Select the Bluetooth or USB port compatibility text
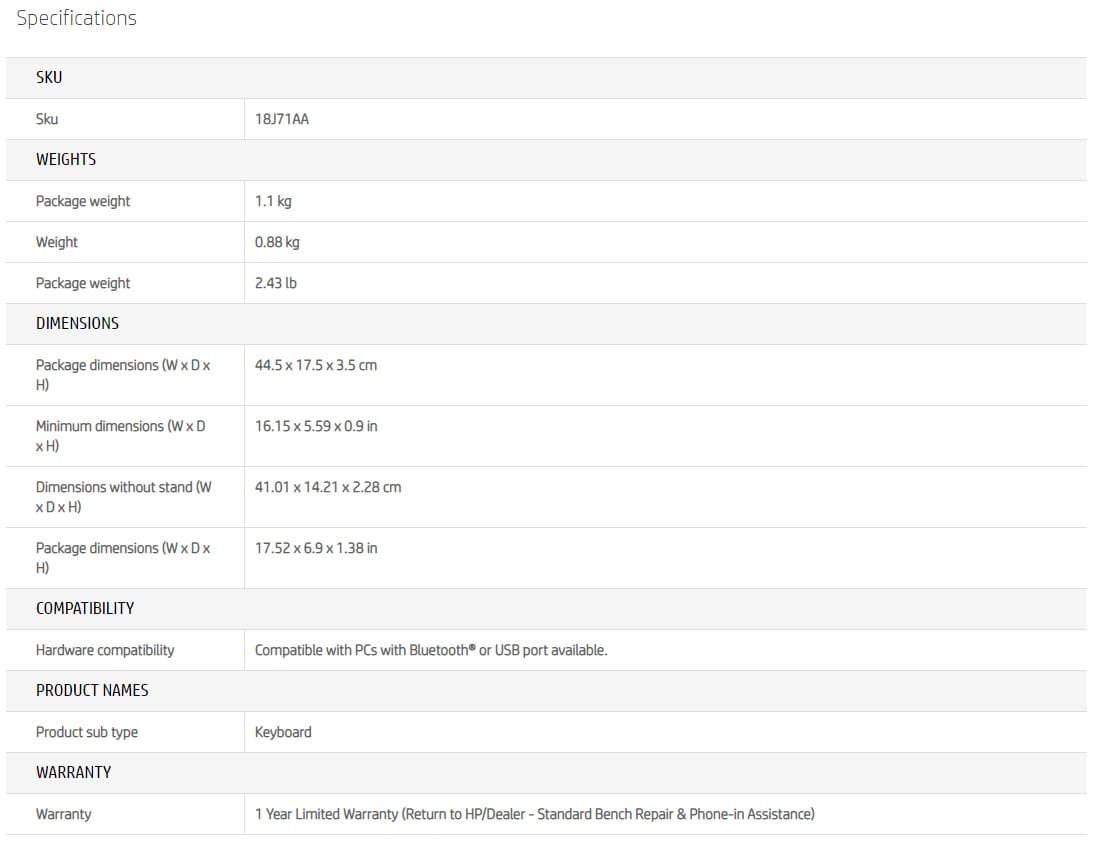This screenshot has height=858, width=1099. [431, 650]
